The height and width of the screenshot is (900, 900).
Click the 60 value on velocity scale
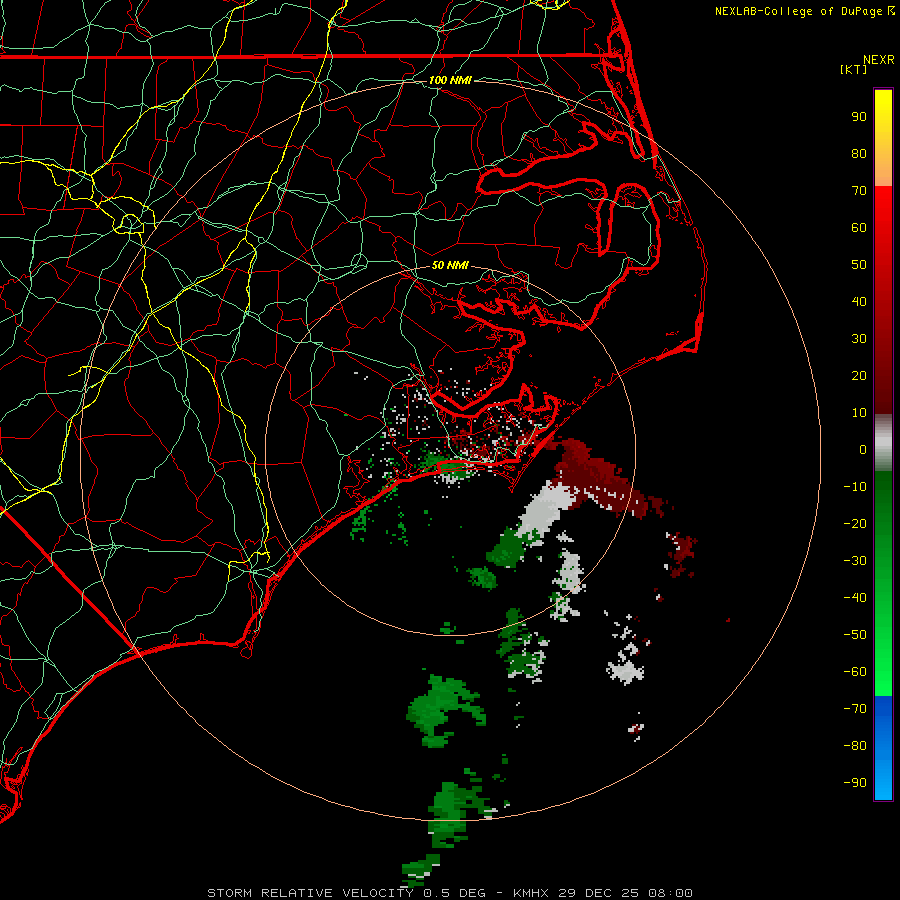point(859,228)
